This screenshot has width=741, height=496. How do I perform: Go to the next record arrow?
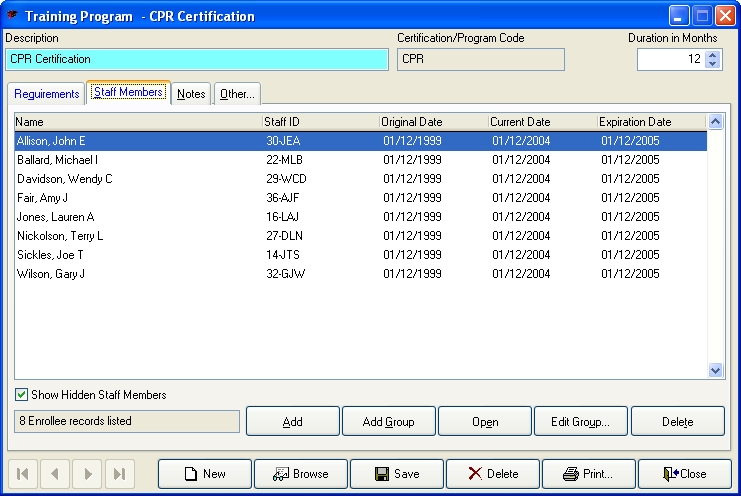pyautogui.click(x=88, y=474)
